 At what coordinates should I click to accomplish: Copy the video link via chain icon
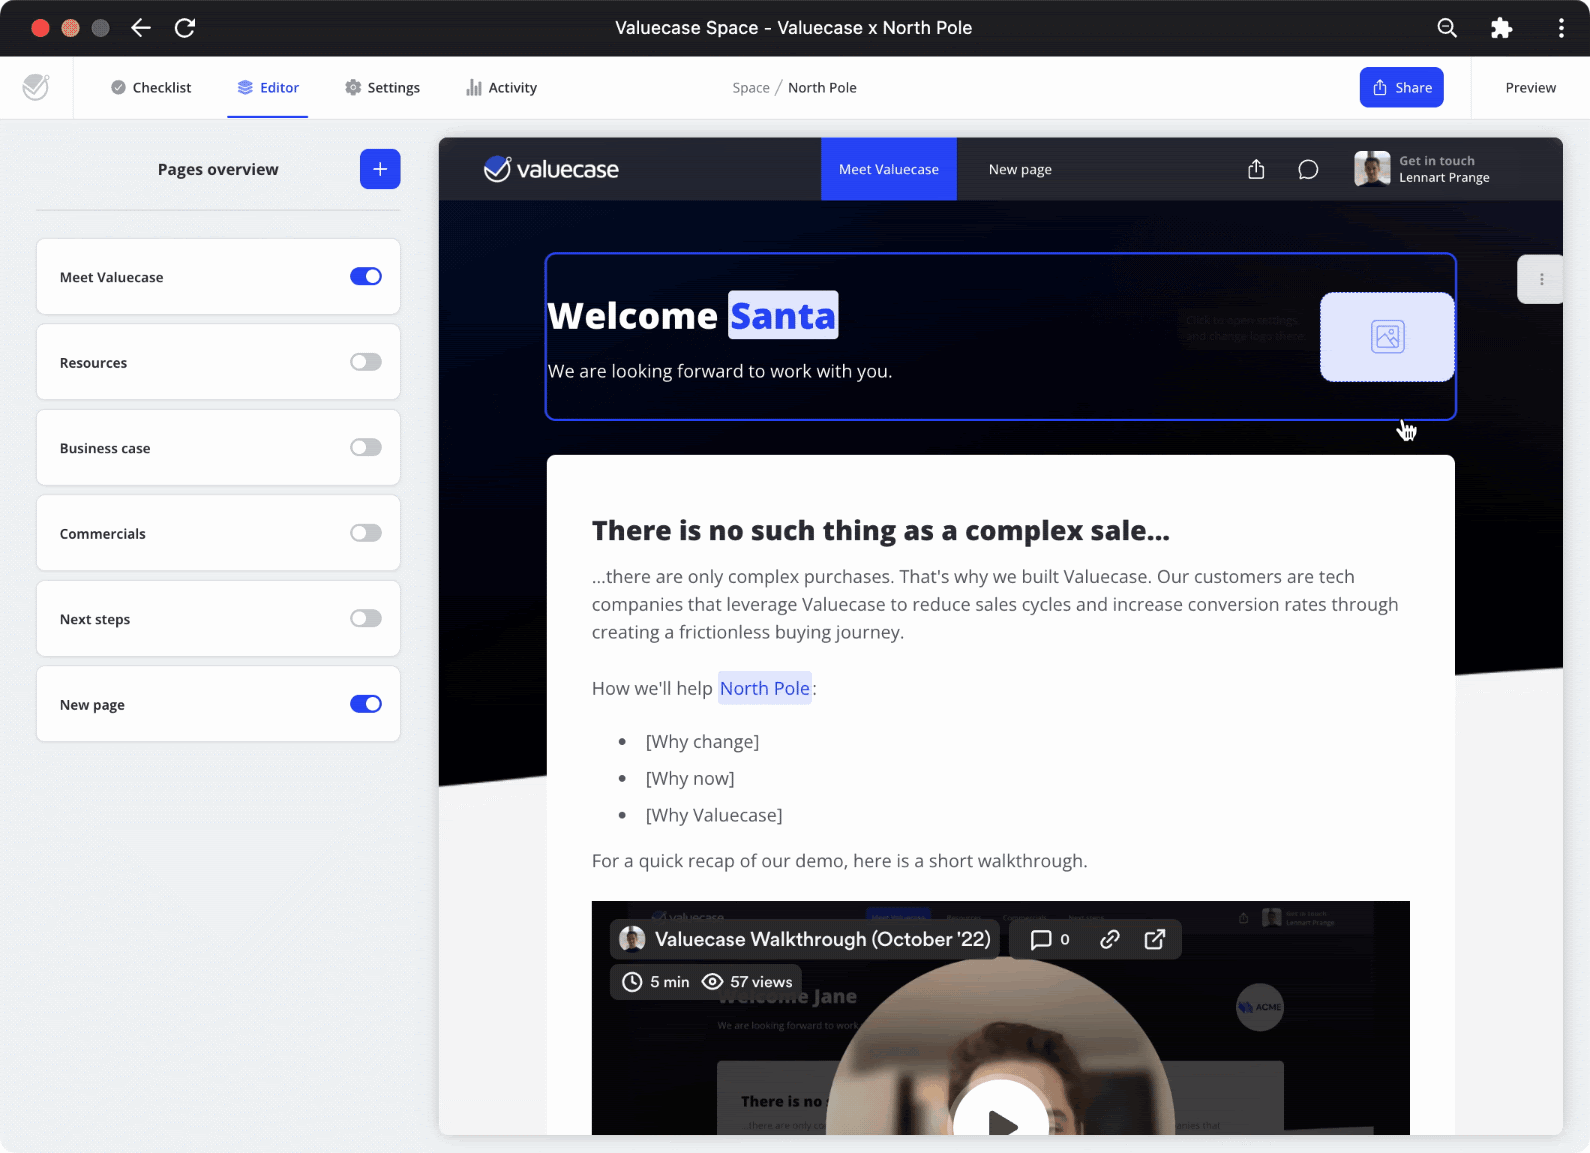(1110, 939)
